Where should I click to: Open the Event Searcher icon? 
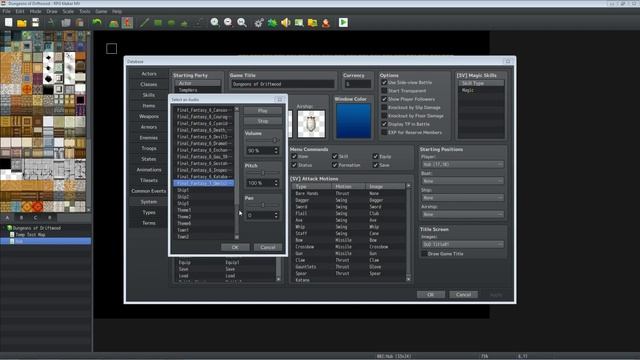pos(299,22)
